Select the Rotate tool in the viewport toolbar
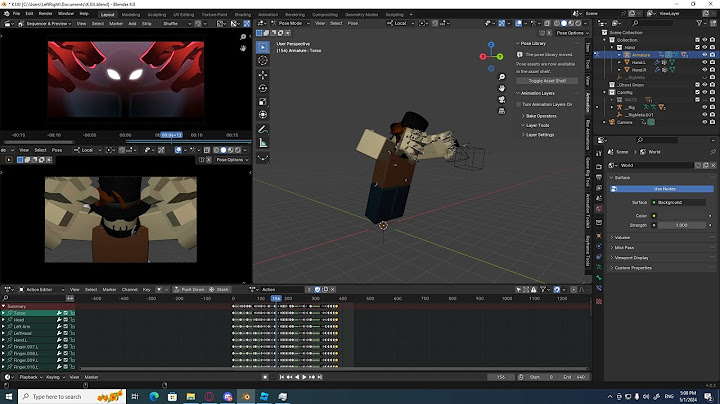720x404 pixels. click(x=263, y=88)
